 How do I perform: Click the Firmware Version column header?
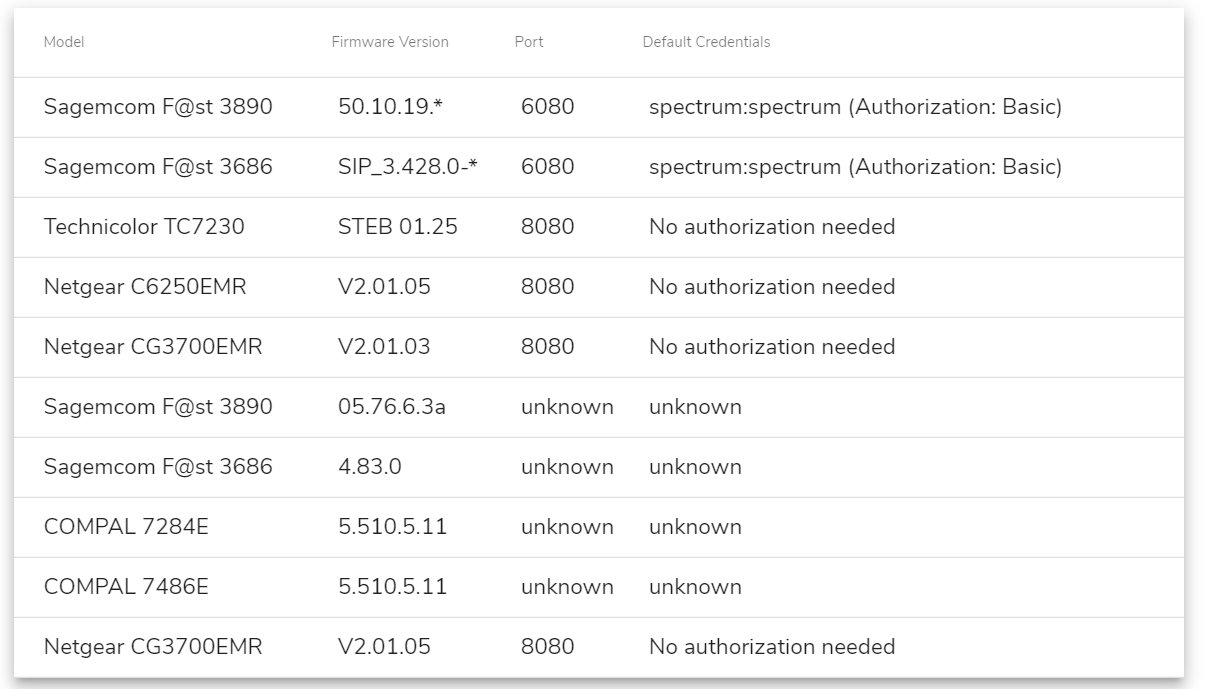(390, 42)
